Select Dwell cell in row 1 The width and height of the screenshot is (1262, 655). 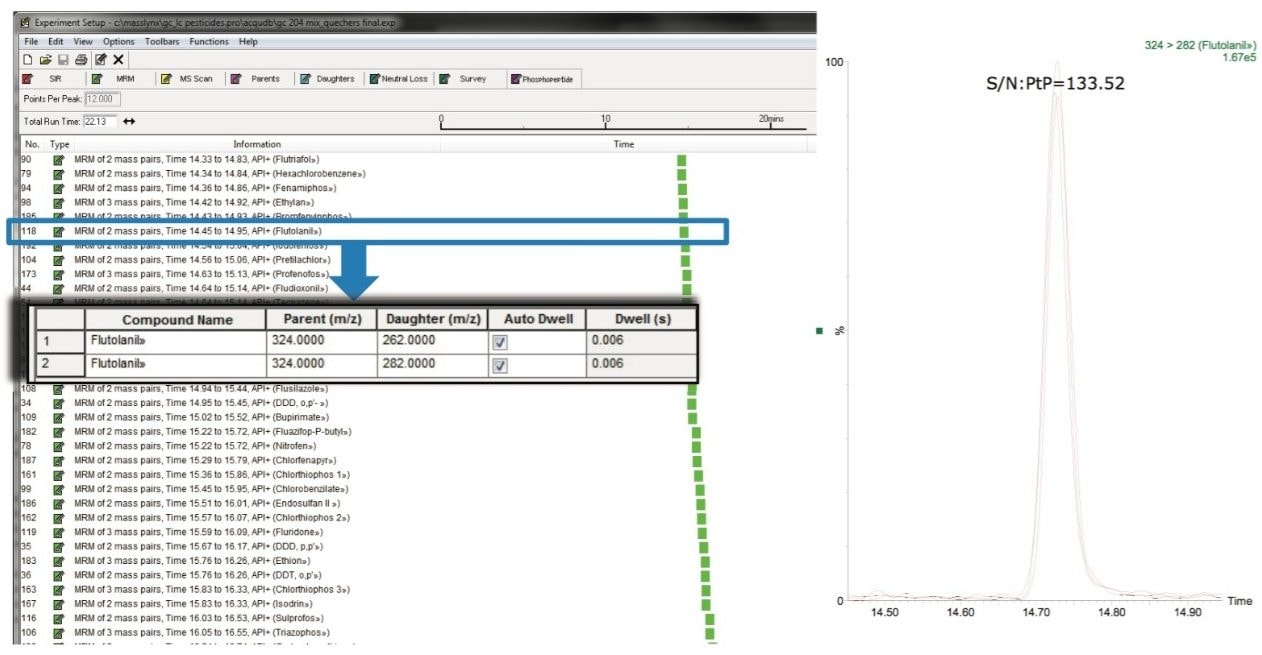click(640, 342)
